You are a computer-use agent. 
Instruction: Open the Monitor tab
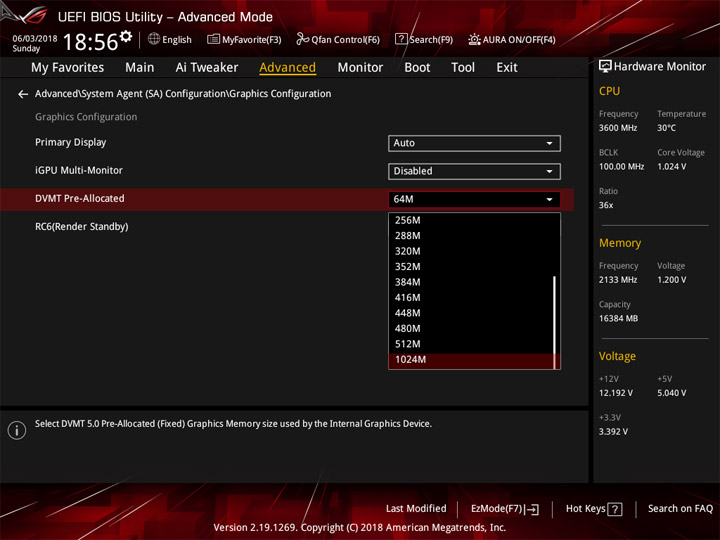click(x=360, y=68)
